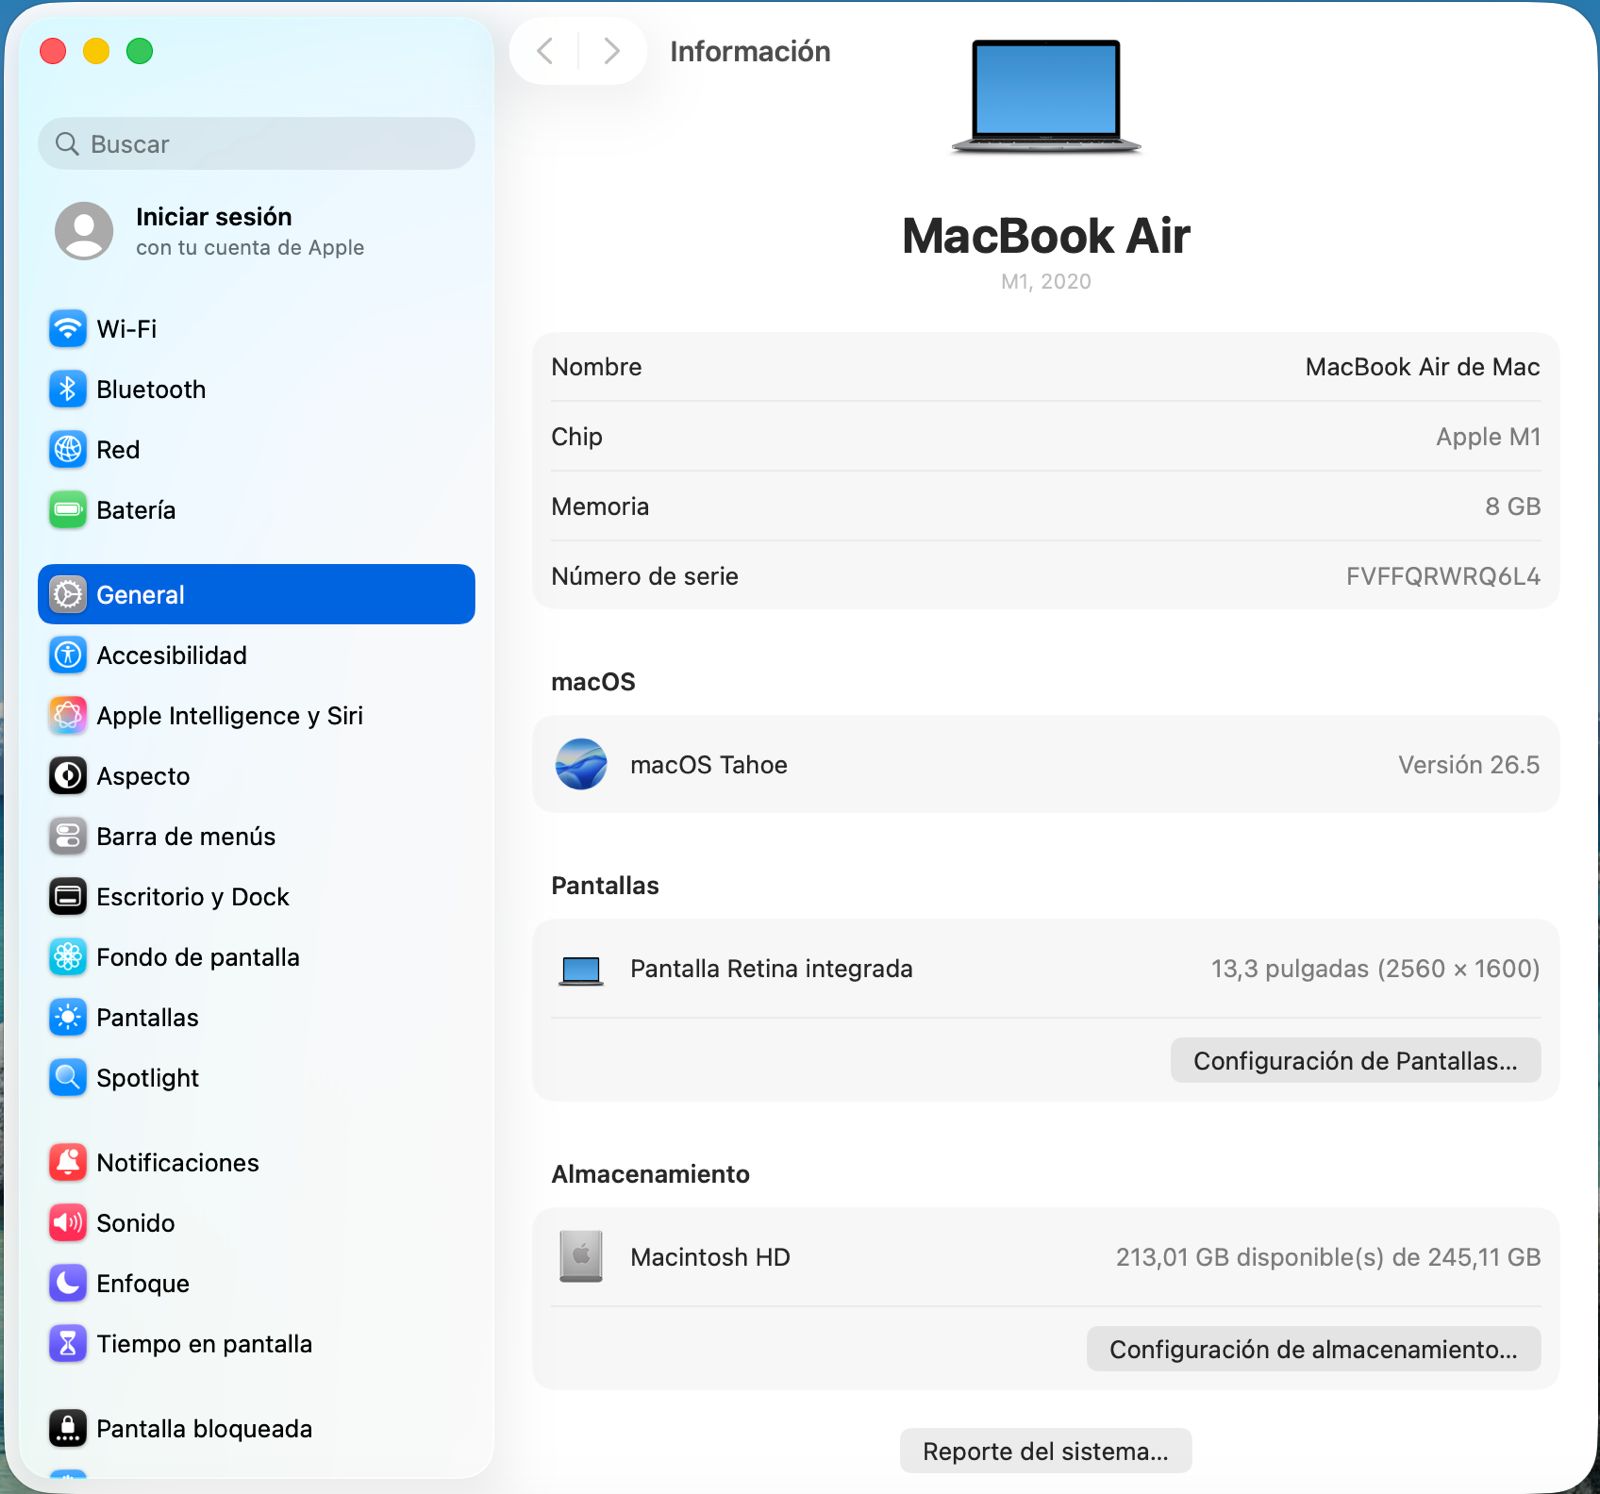This screenshot has height=1494, width=1600.
Task: Click the user avatar icon
Action: pyautogui.click(x=84, y=231)
